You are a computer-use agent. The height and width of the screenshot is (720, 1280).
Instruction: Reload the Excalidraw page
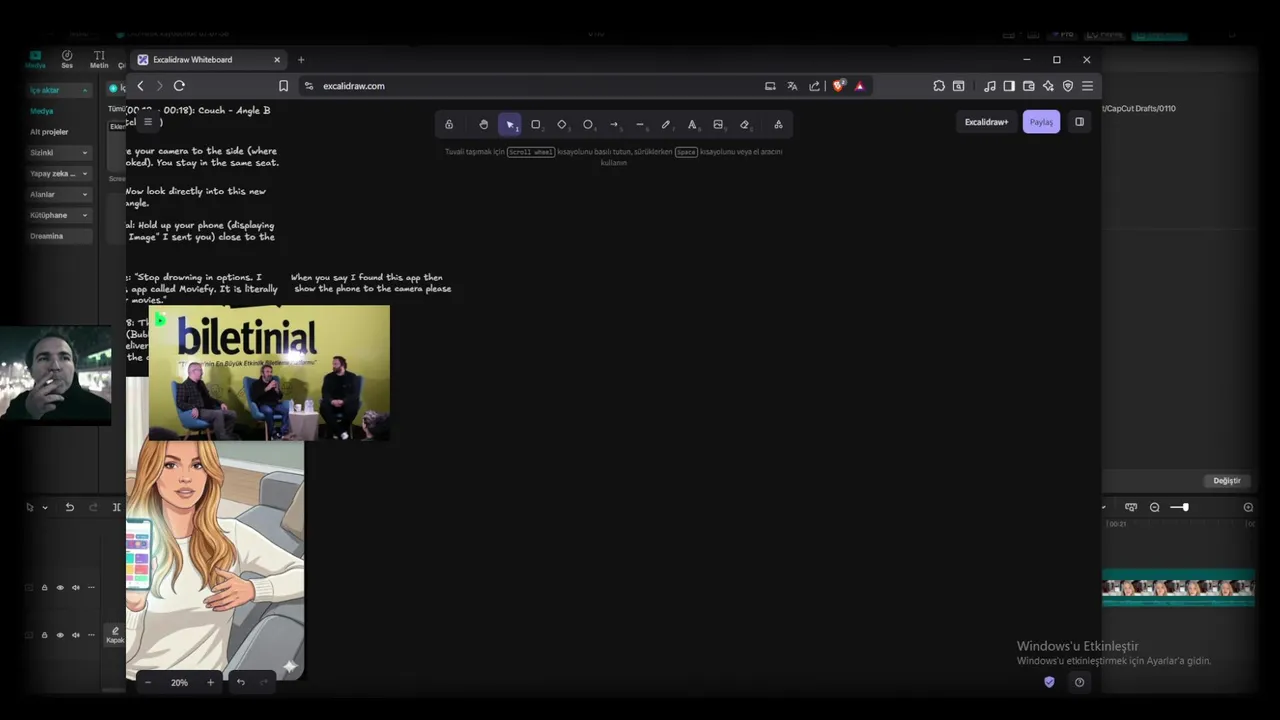coord(179,86)
